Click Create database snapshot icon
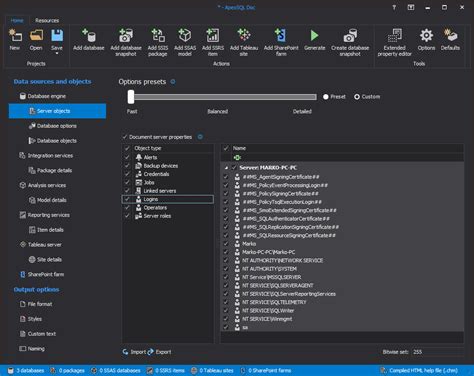The width and height of the screenshot is (474, 376). pos(350,35)
